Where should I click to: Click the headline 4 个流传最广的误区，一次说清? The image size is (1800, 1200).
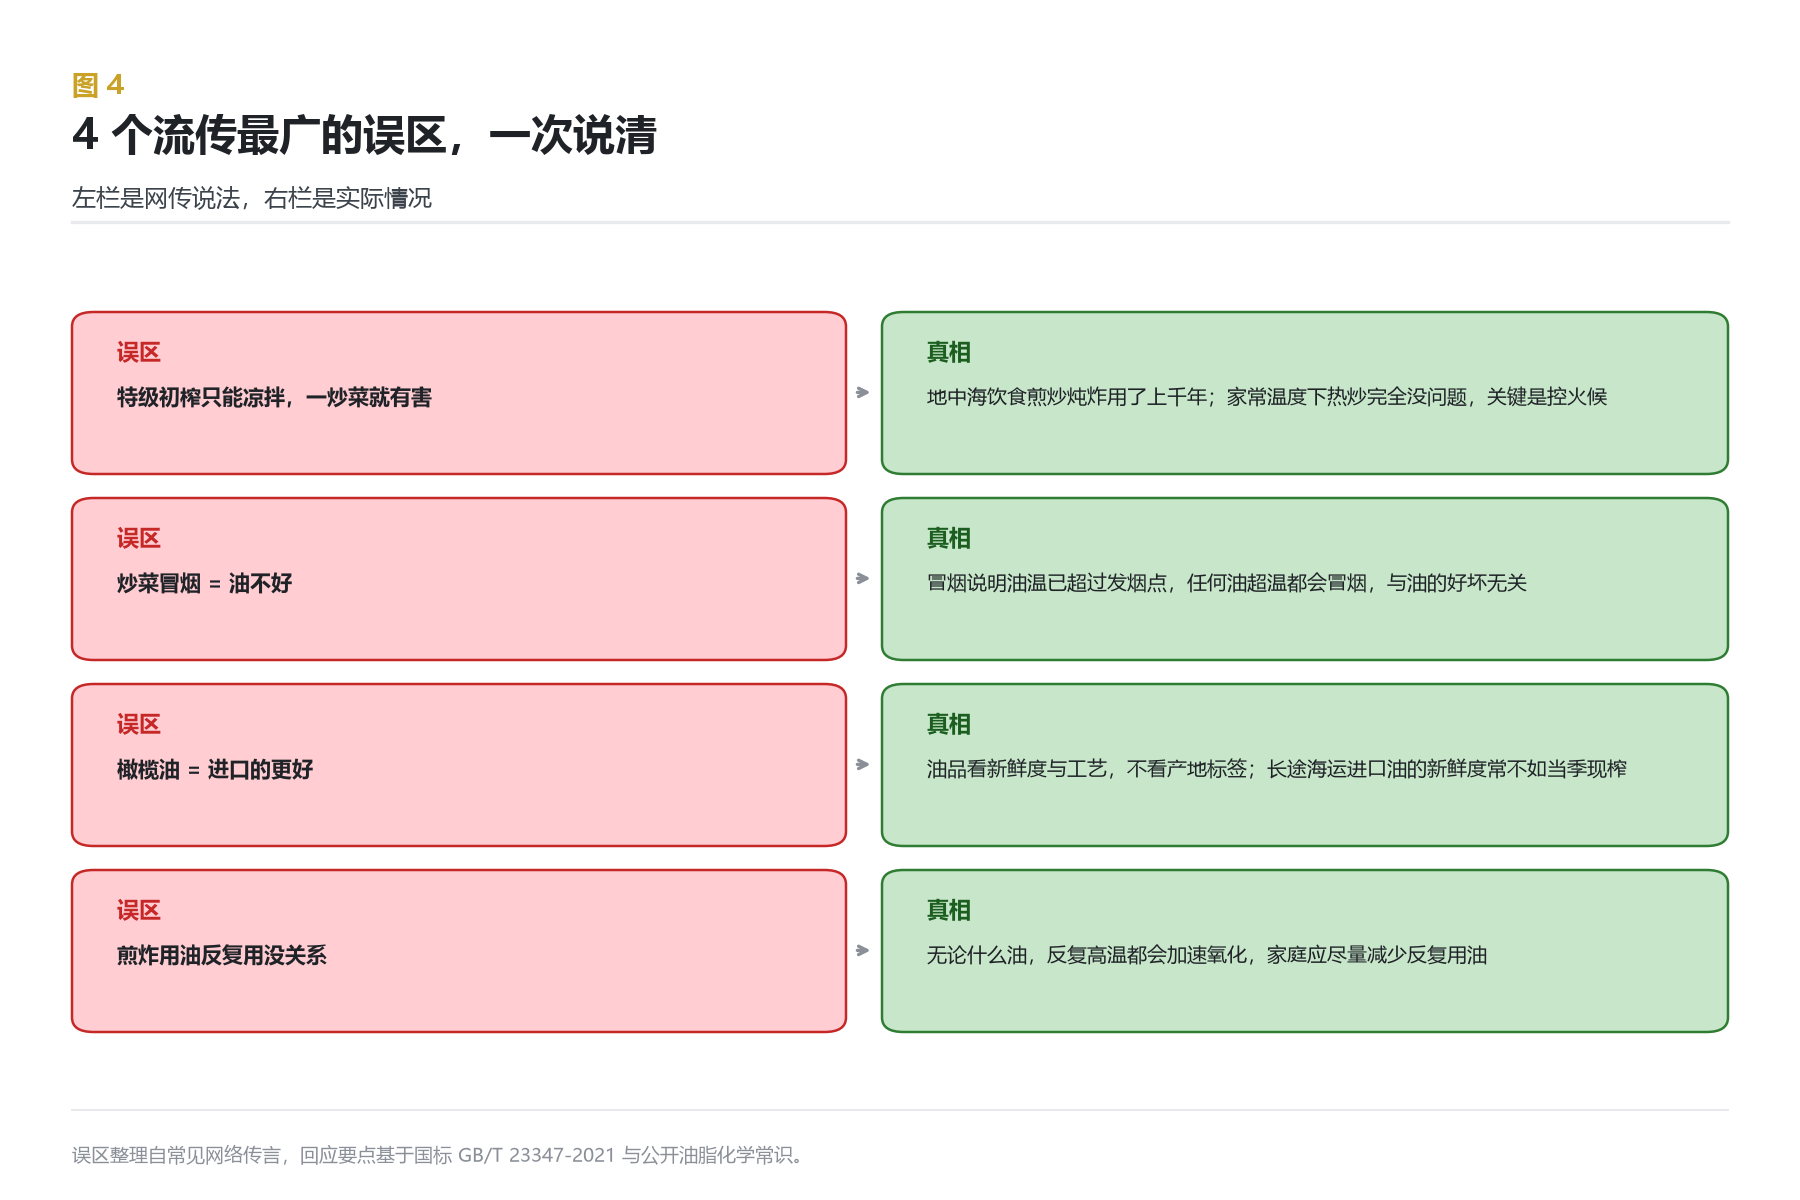pyautogui.click(x=364, y=135)
